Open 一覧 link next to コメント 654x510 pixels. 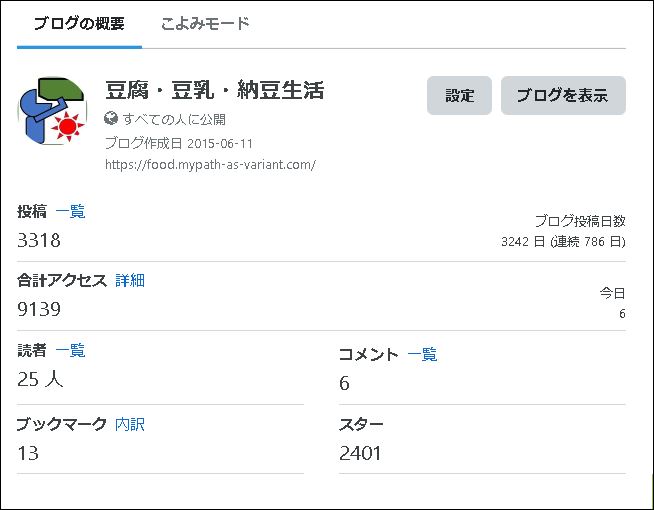click(422, 354)
